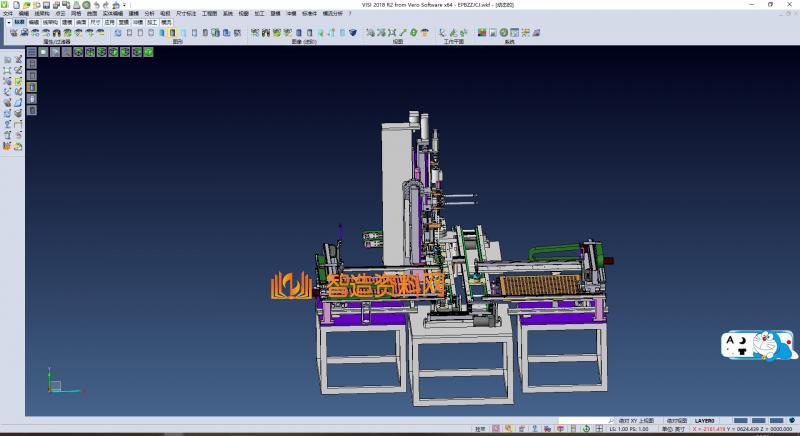
Task: Click the 绝对 XY 上视图 status button
Action: point(635,421)
